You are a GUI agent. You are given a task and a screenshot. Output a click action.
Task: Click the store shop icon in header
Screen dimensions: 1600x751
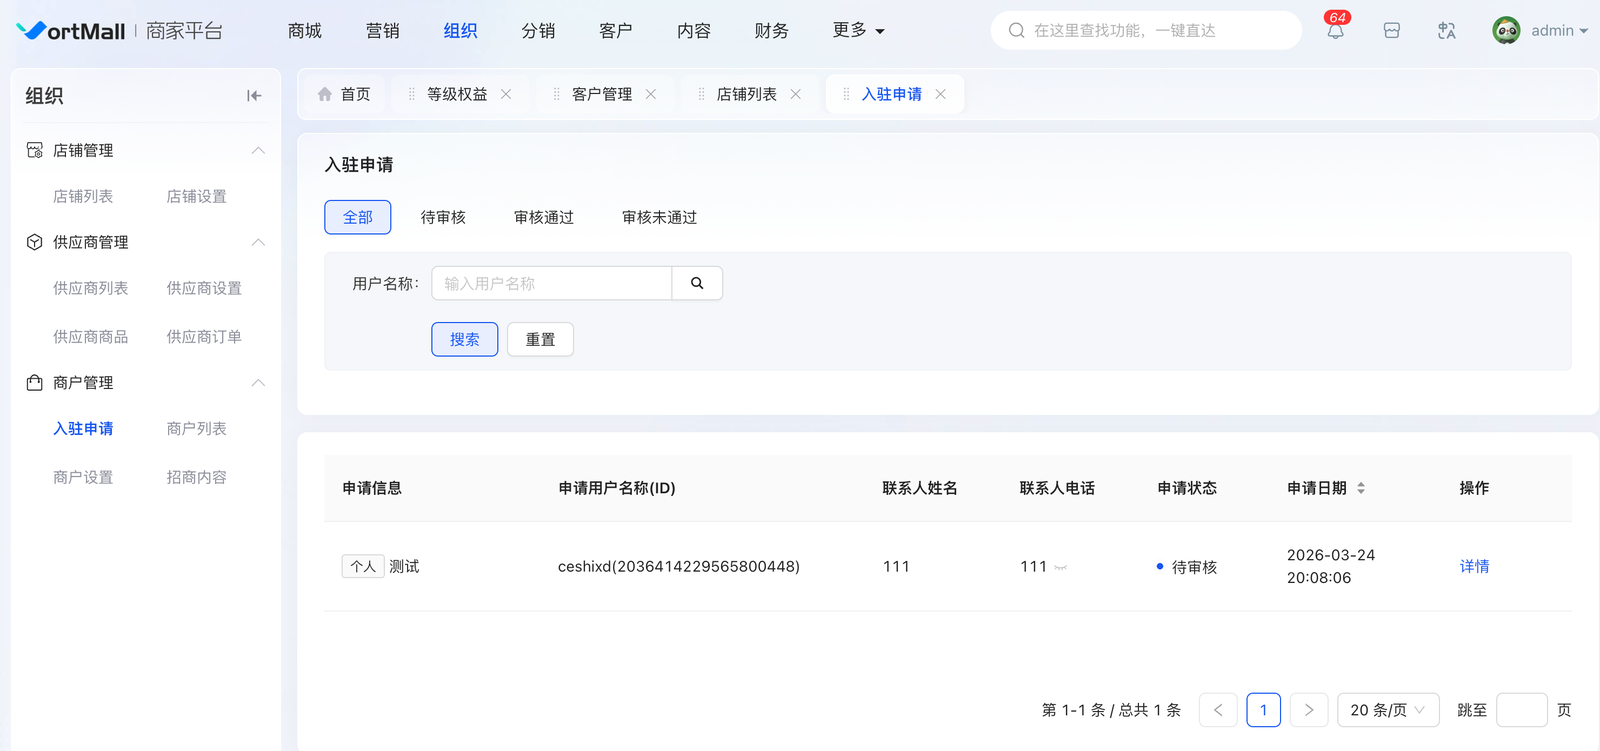1391,31
